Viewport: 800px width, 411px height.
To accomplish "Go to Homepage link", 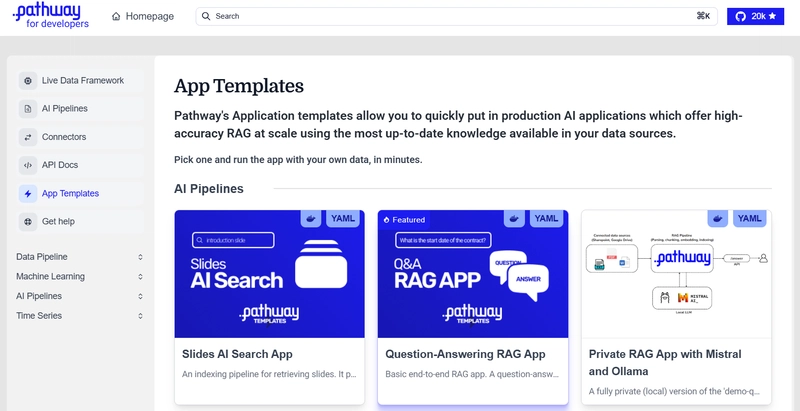I will [x=143, y=16].
